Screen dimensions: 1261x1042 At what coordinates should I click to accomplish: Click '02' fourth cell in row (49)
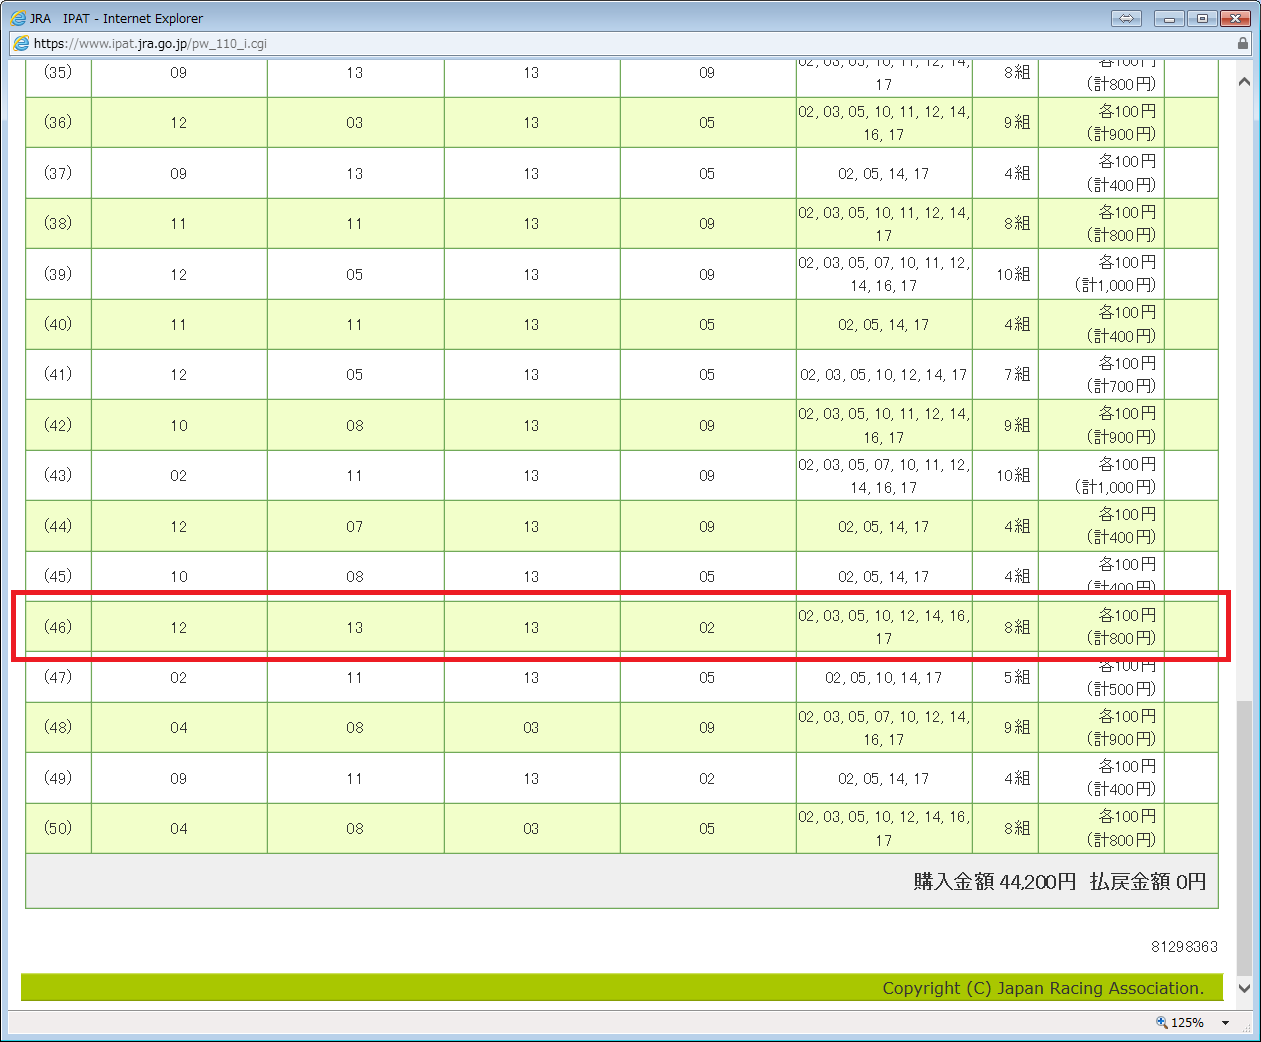707,778
